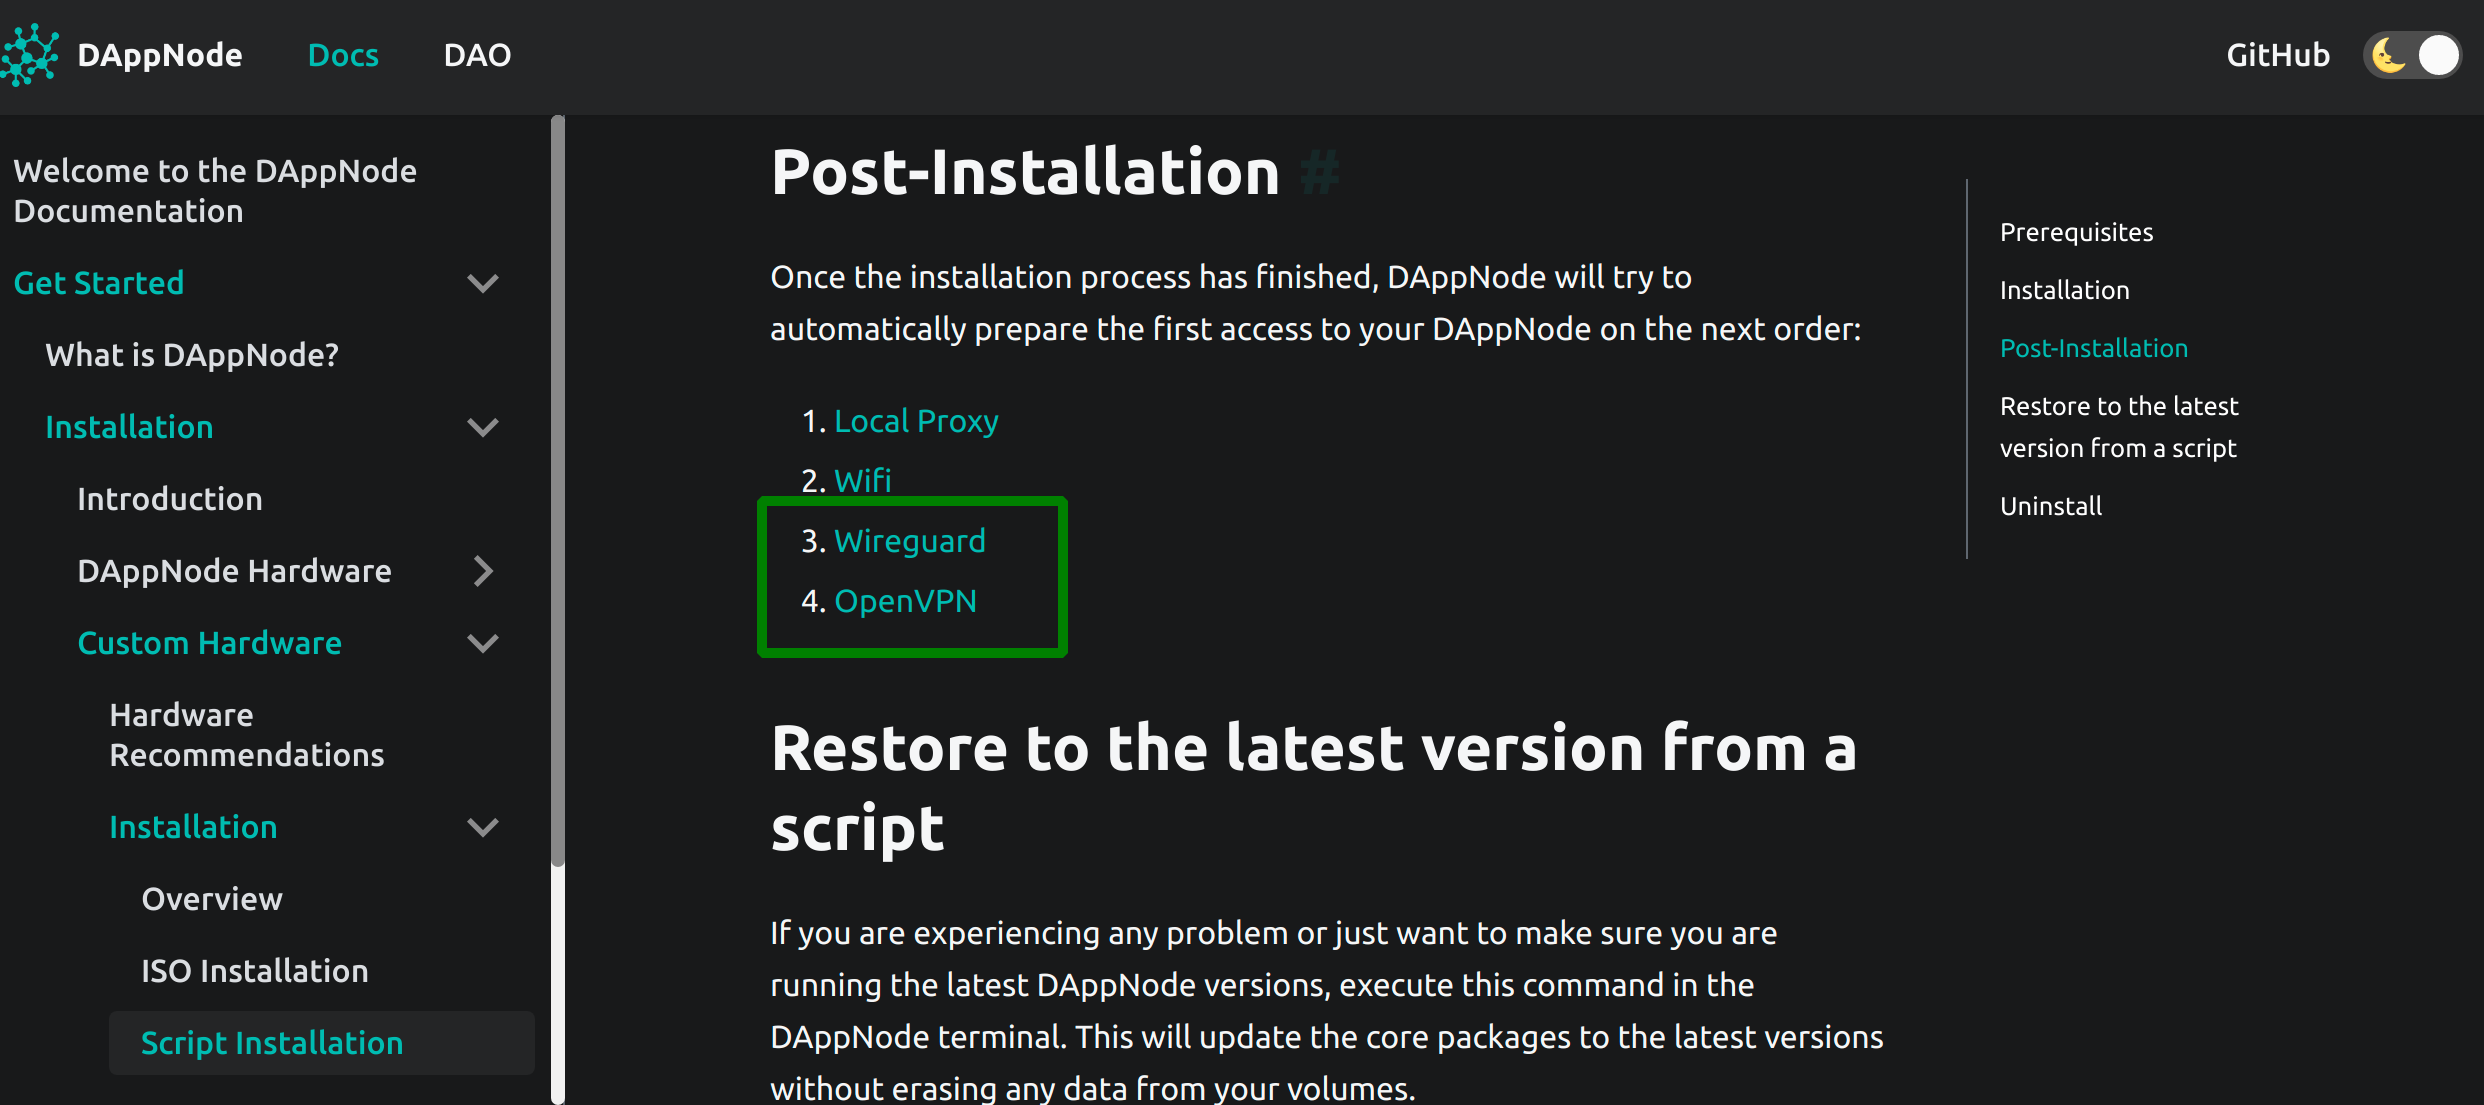Collapse the Custom Hardware section

pyautogui.click(x=483, y=643)
